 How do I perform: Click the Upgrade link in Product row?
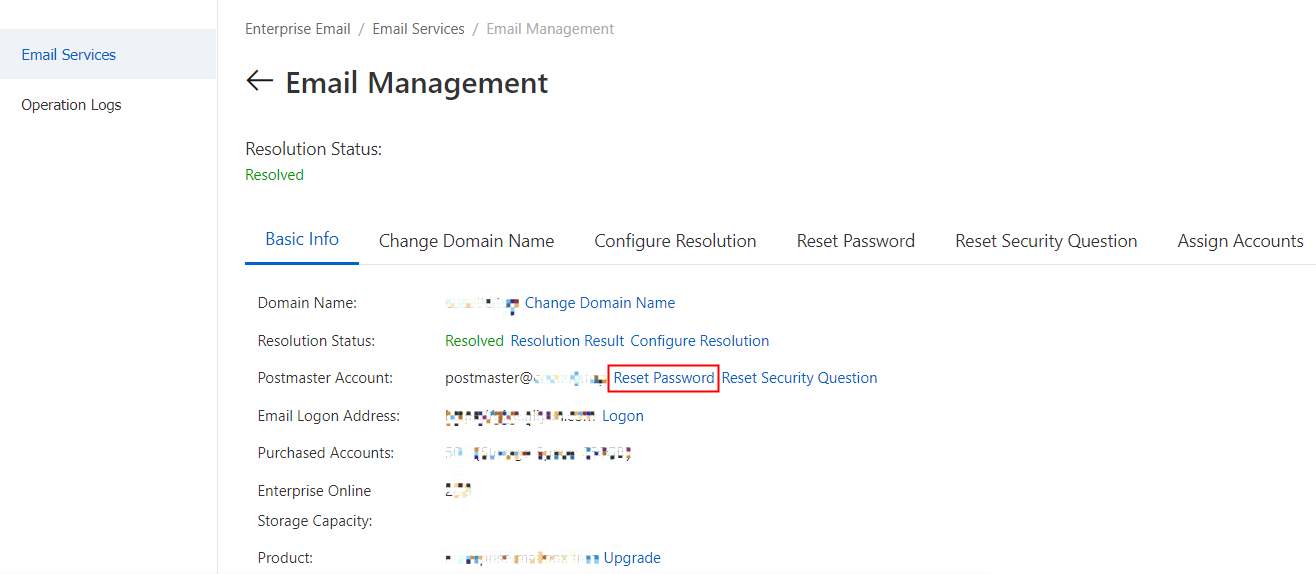coord(632,558)
